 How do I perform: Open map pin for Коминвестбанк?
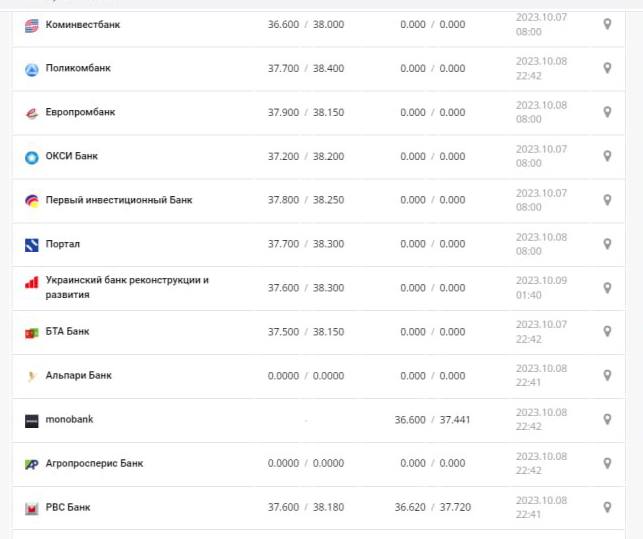coord(607,24)
